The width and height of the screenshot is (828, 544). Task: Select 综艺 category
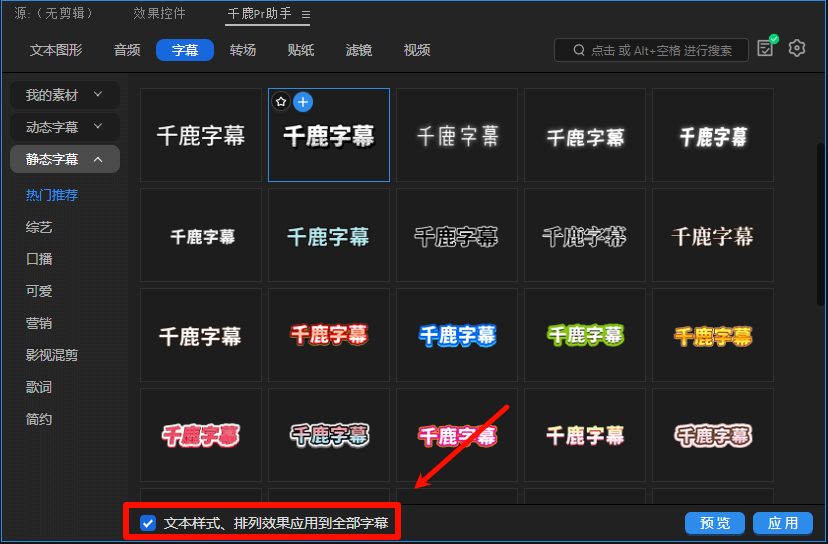click(39, 227)
